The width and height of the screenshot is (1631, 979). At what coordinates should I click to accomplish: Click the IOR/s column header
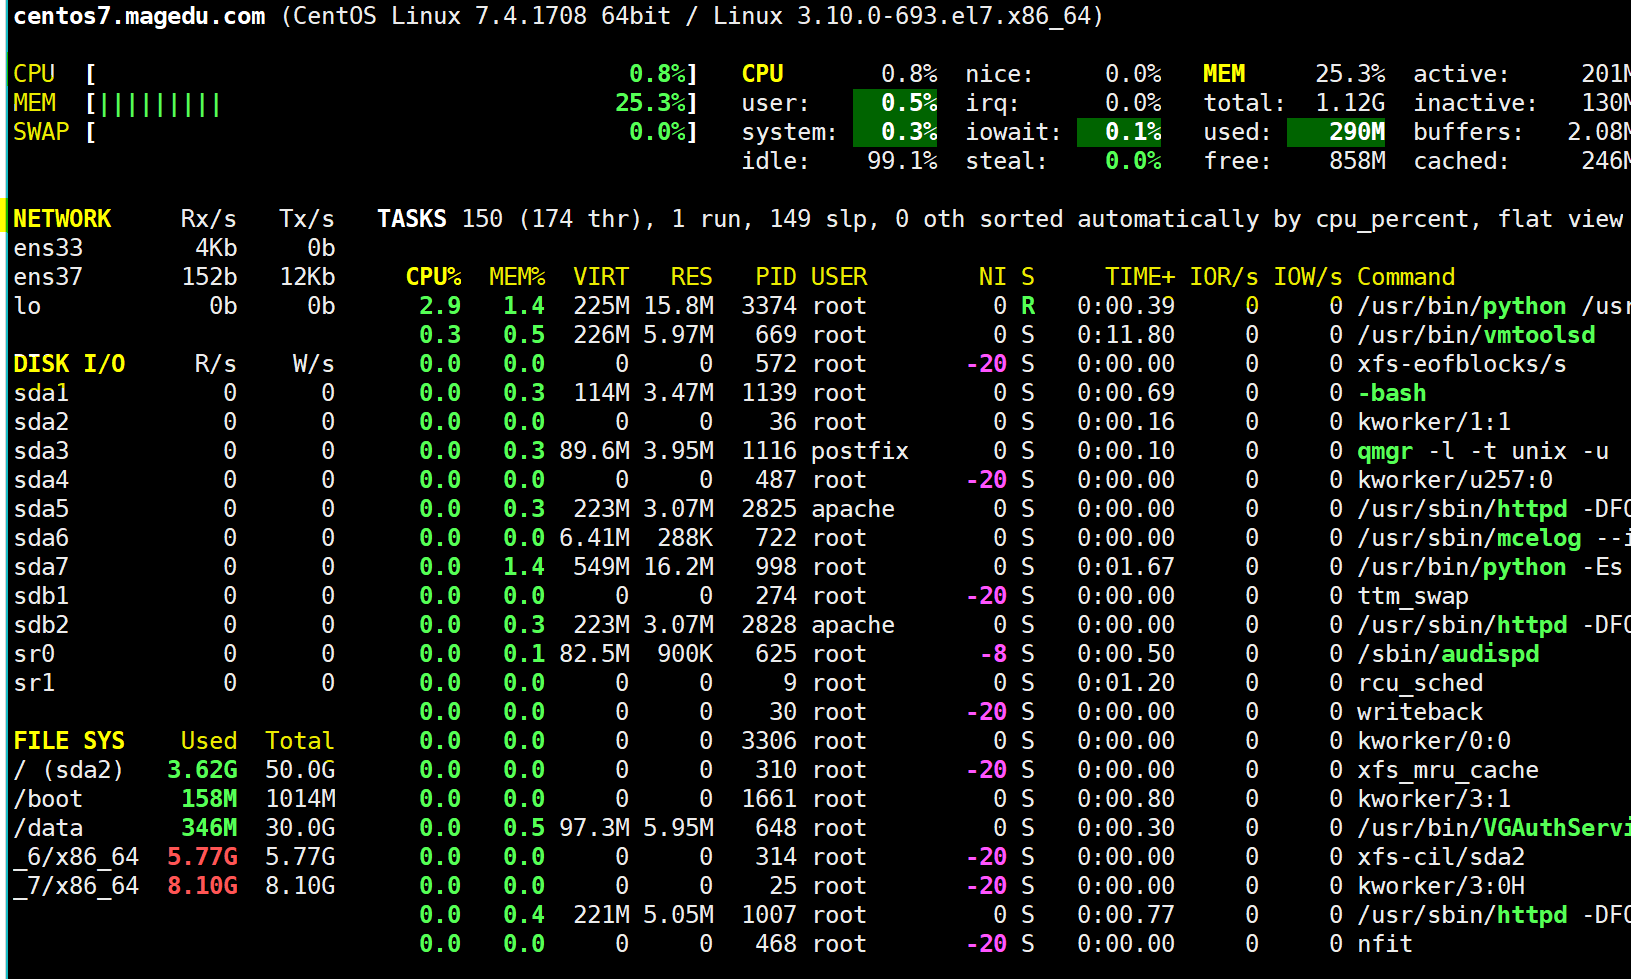[1224, 277]
